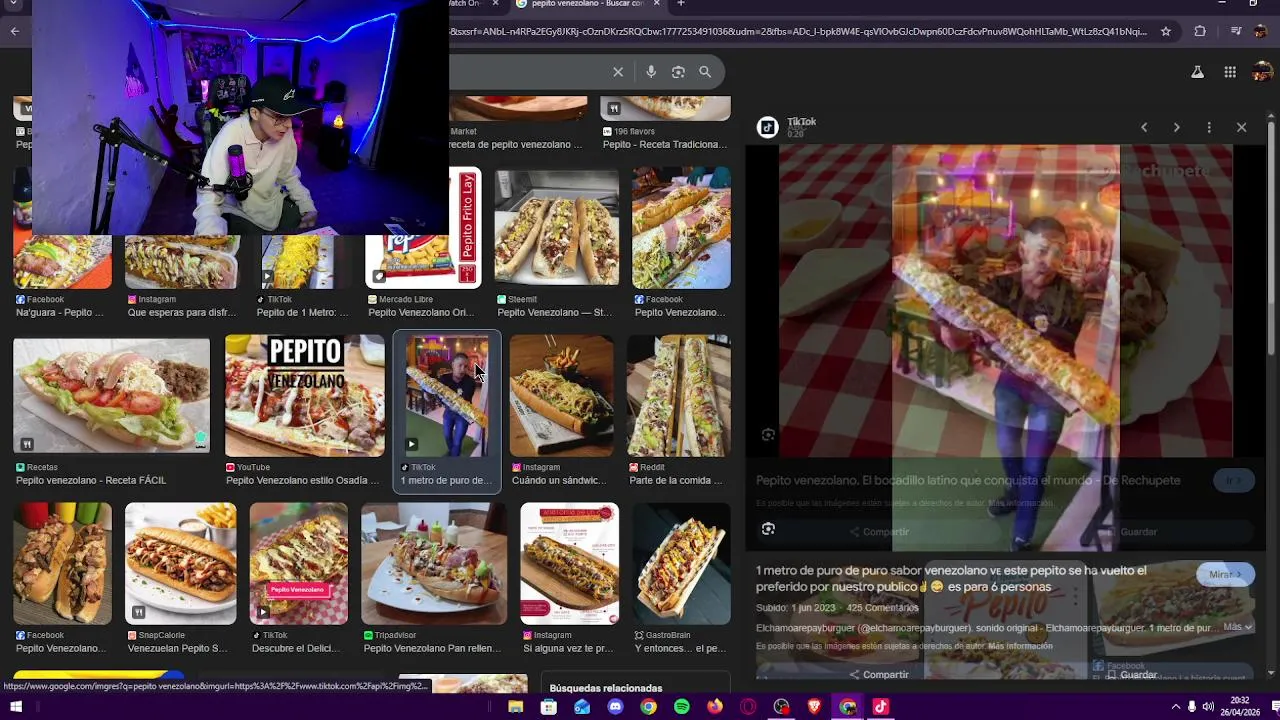This screenshot has width=1280, height=720.
Task: Open the Reddit 'Parte de la comida' thumbnail
Action: [x=678, y=395]
